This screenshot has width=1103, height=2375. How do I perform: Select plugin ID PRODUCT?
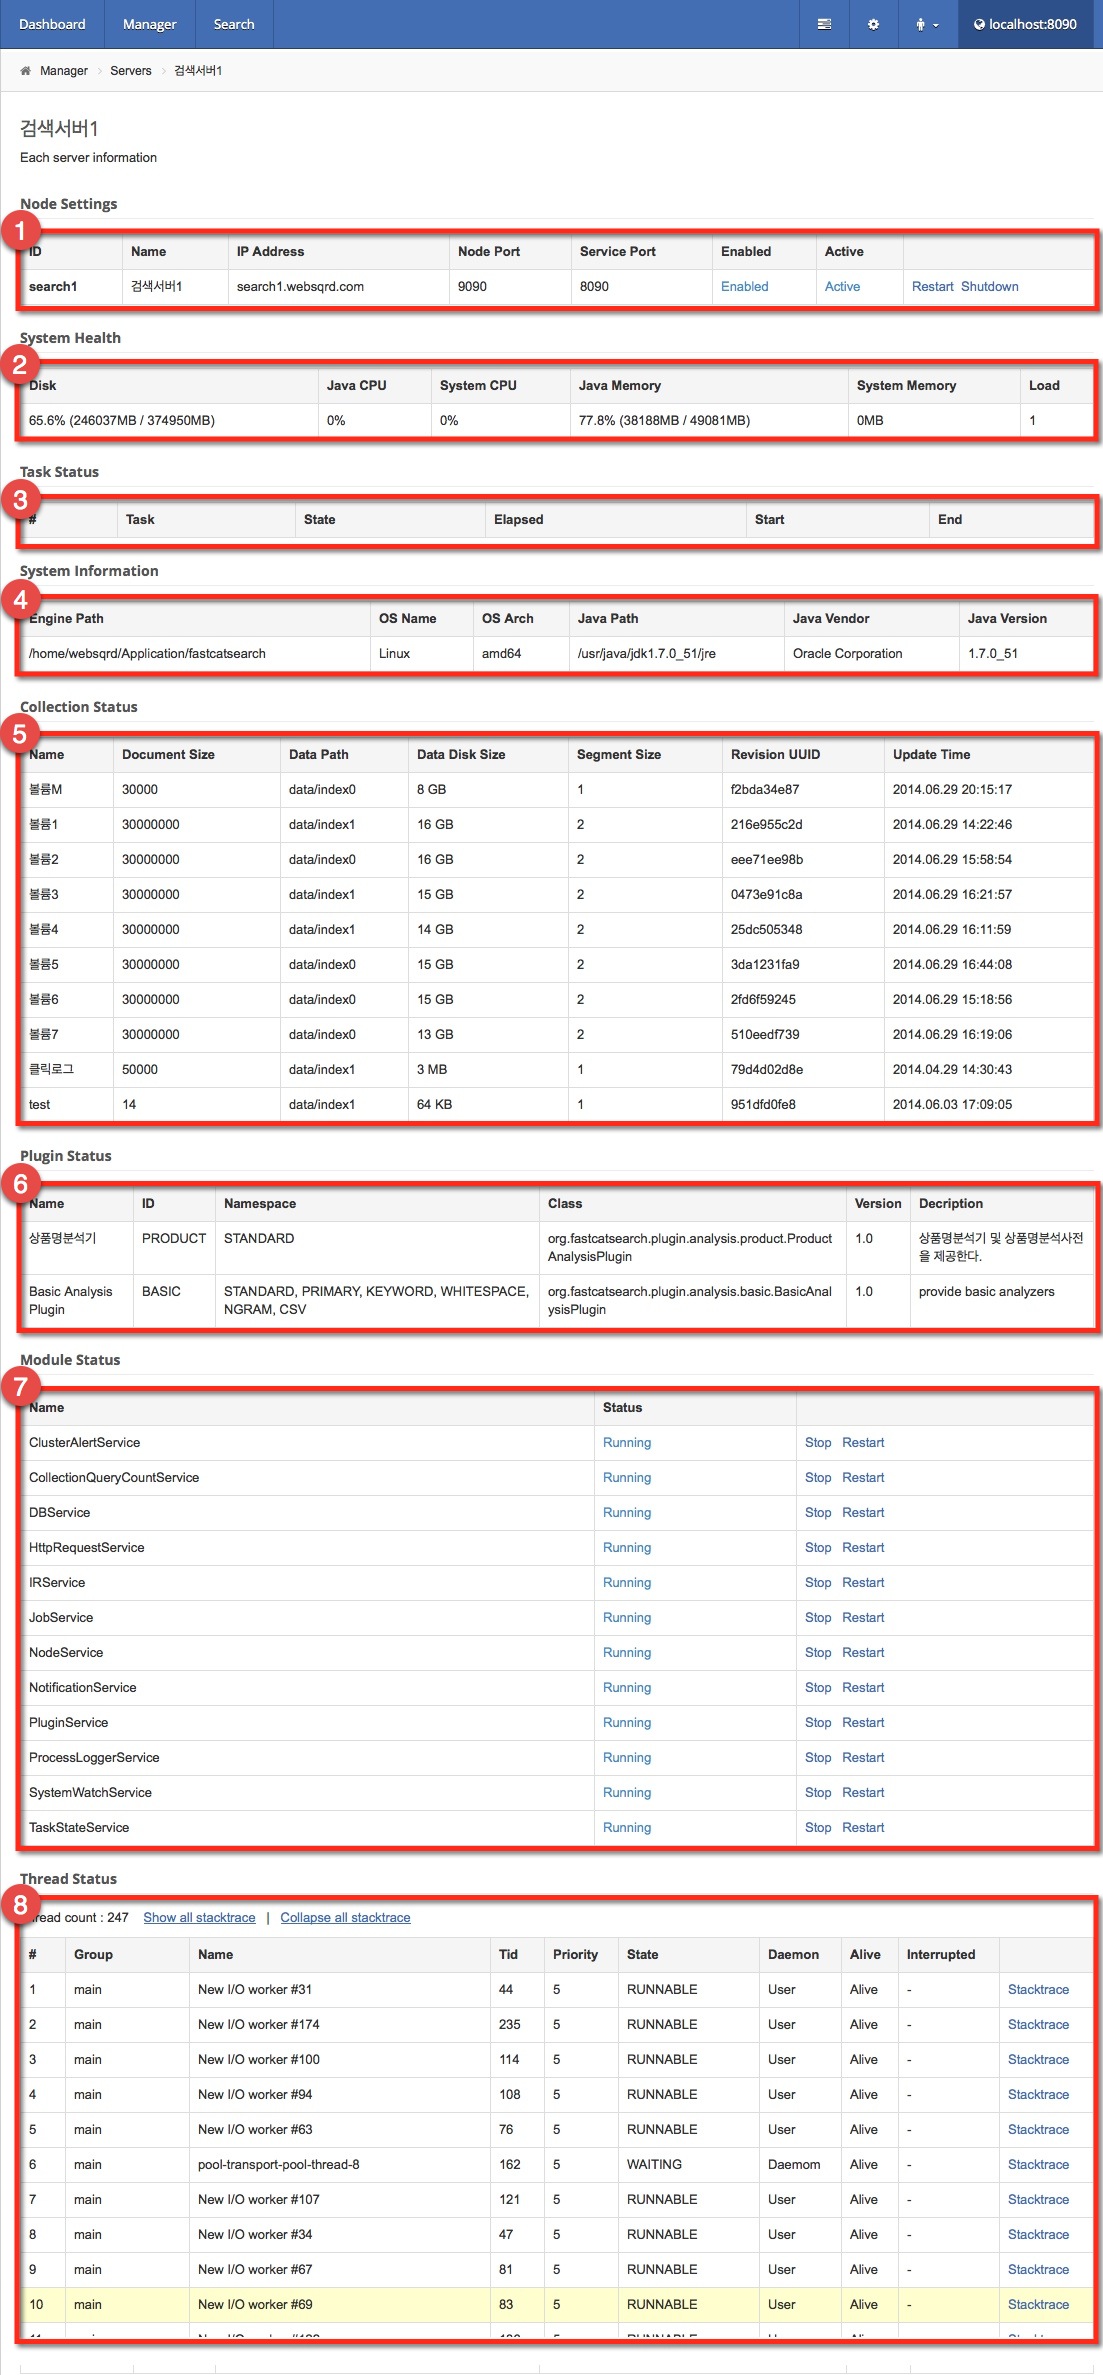174,1239
